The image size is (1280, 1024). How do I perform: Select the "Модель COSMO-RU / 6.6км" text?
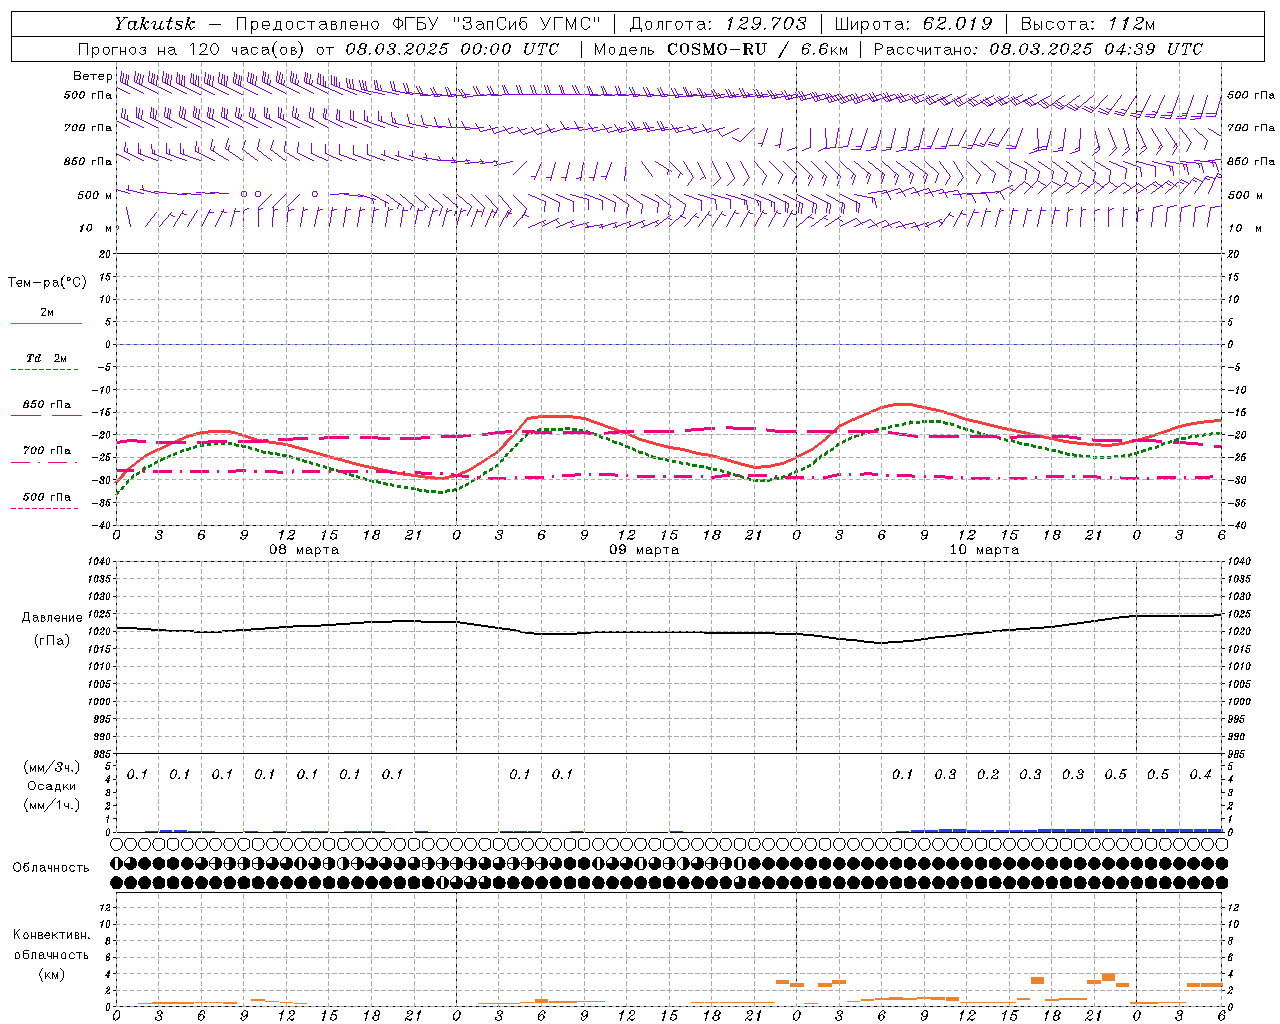coord(721,49)
